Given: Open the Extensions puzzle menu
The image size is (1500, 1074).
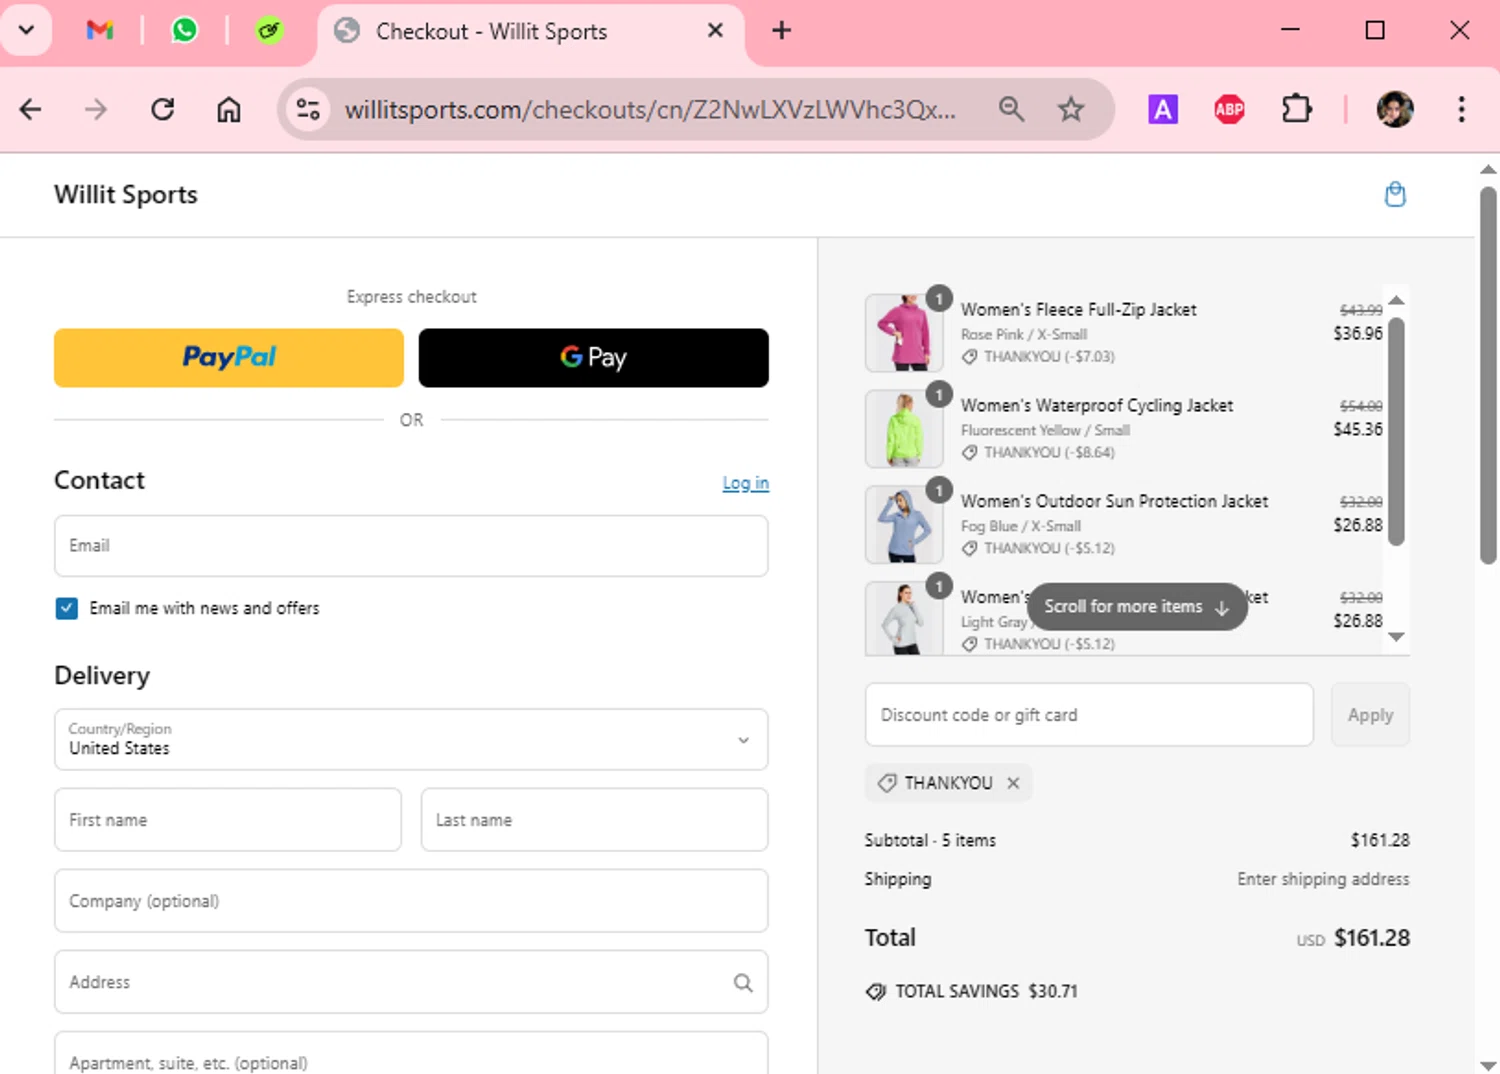Looking at the screenshot, I should pyautogui.click(x=1297, y=109).
